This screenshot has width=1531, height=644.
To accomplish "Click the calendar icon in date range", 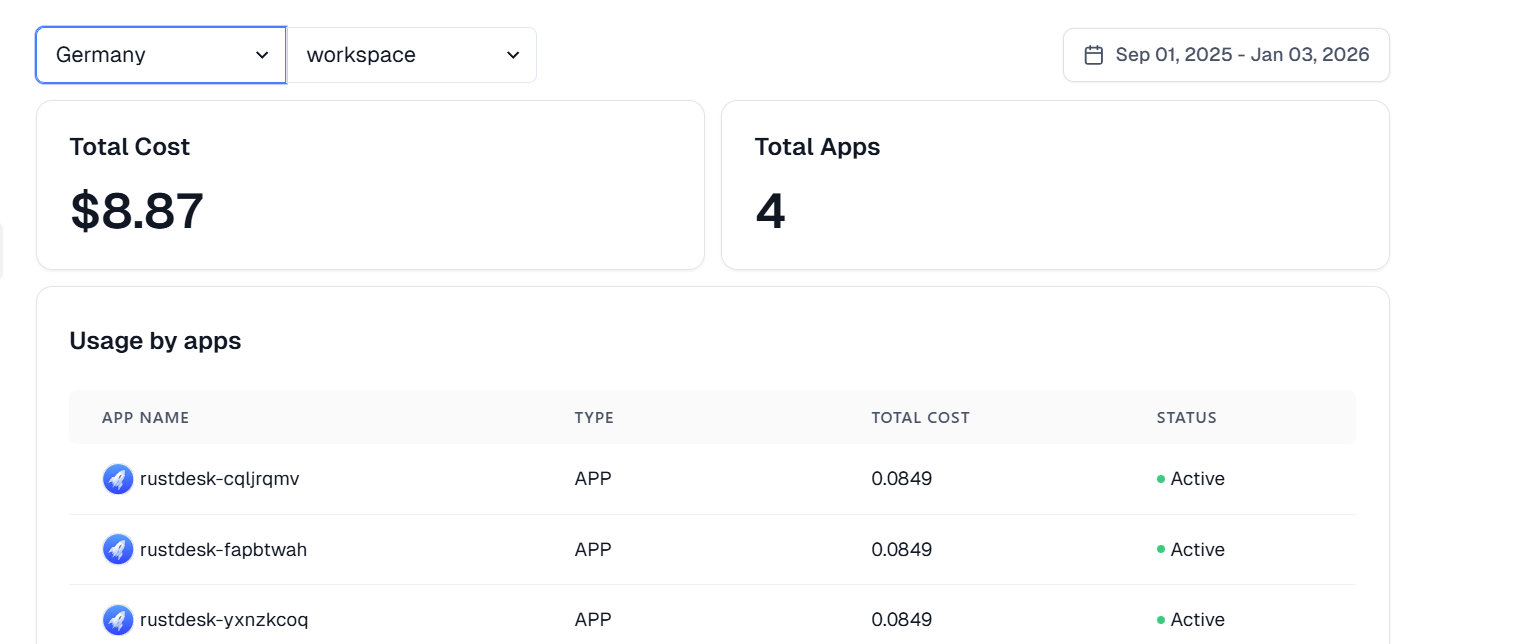I will pos(1094,55).
